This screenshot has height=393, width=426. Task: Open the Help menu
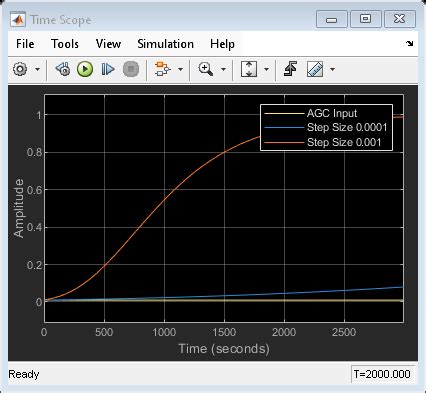coord(222,44)
